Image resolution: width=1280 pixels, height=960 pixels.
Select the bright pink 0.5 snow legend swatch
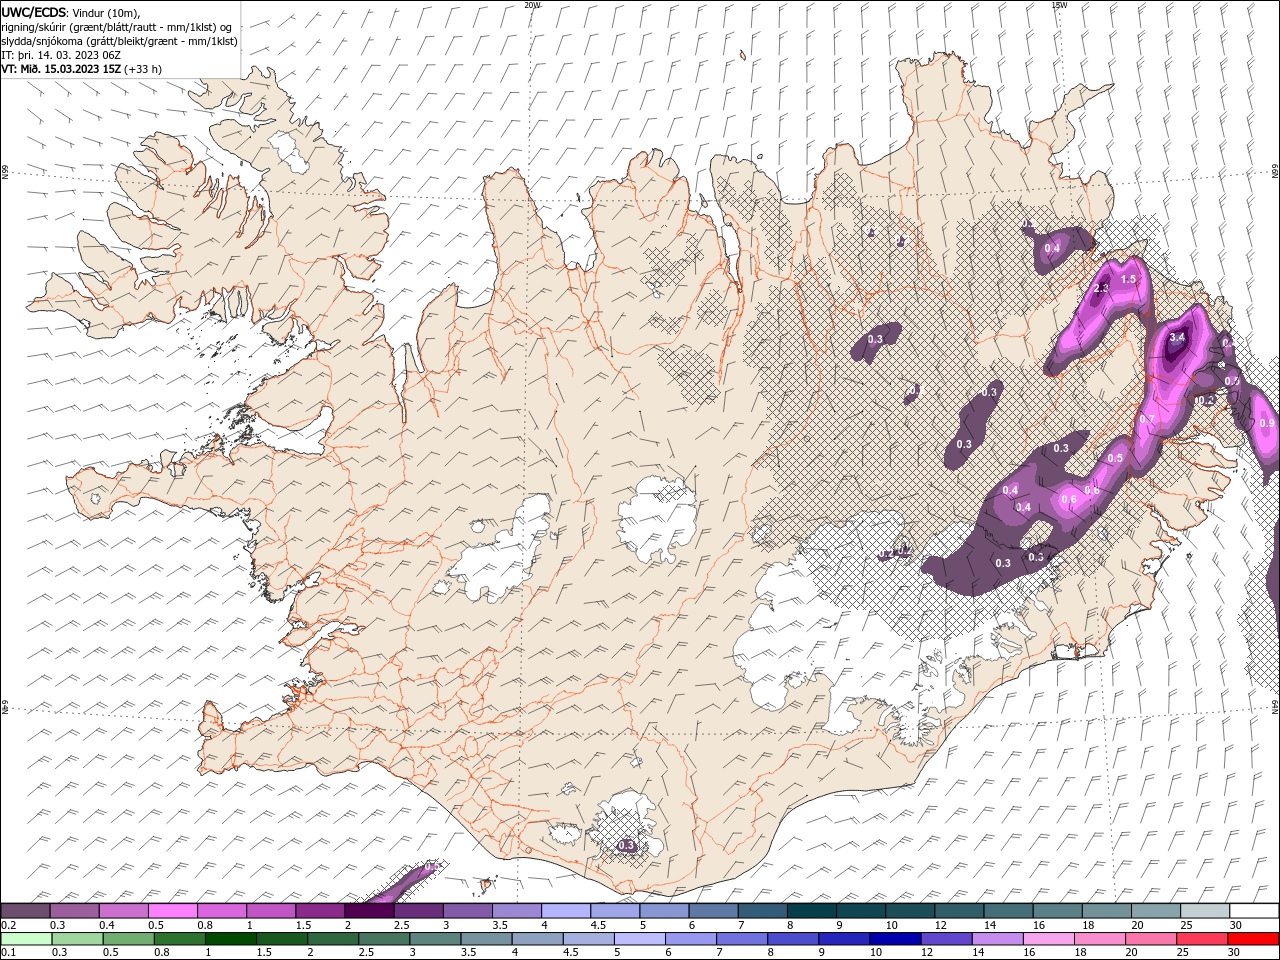click(x=172, y=911)
